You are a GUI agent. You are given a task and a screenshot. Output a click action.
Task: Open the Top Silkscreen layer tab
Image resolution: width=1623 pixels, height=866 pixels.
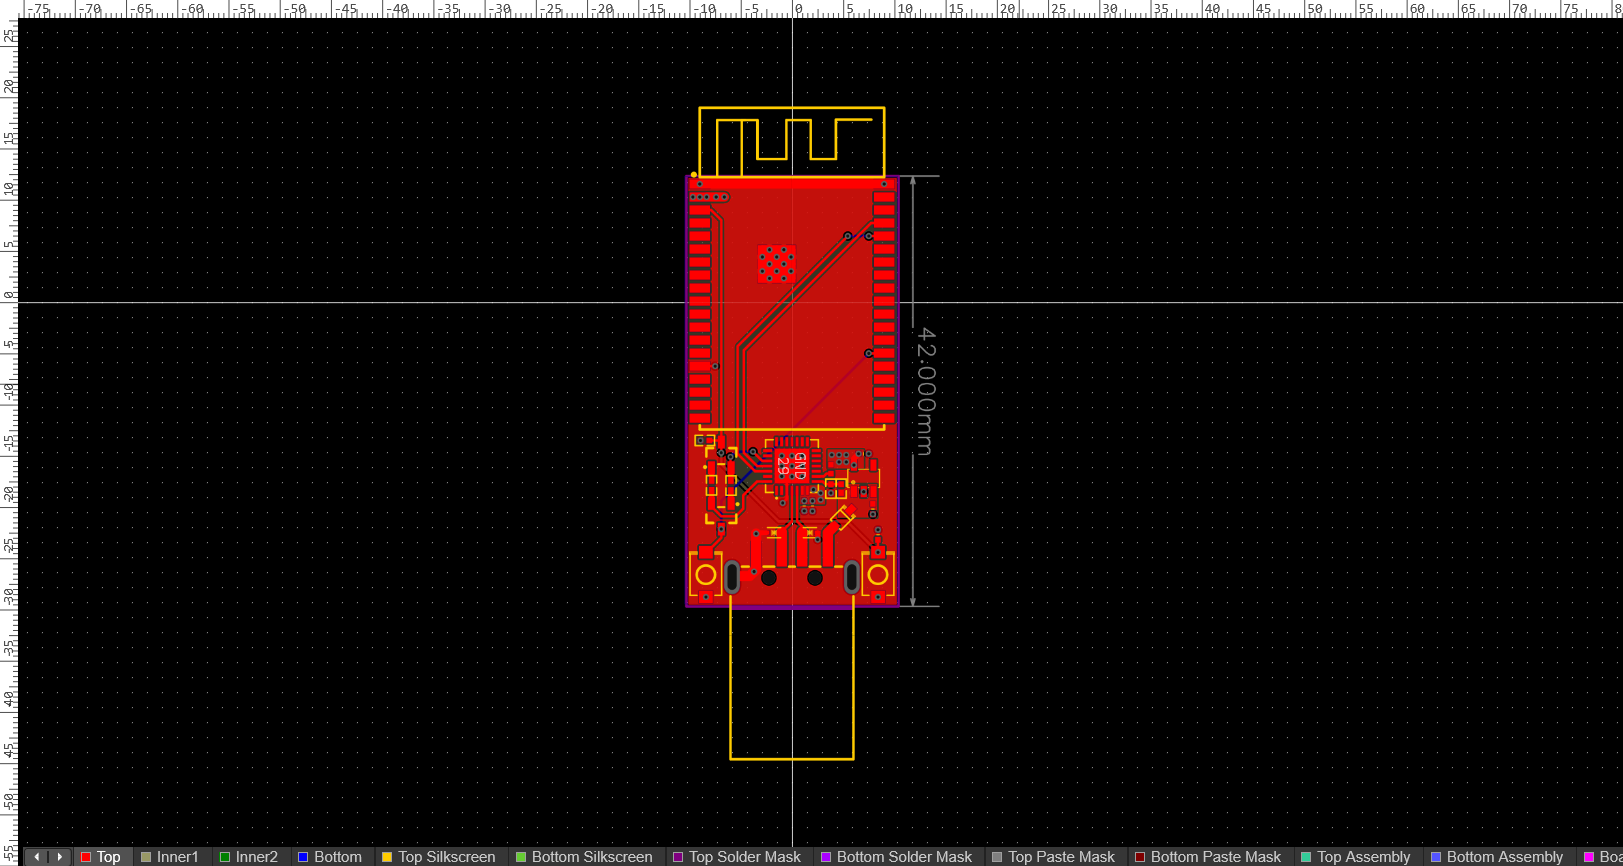pos(446,857)
